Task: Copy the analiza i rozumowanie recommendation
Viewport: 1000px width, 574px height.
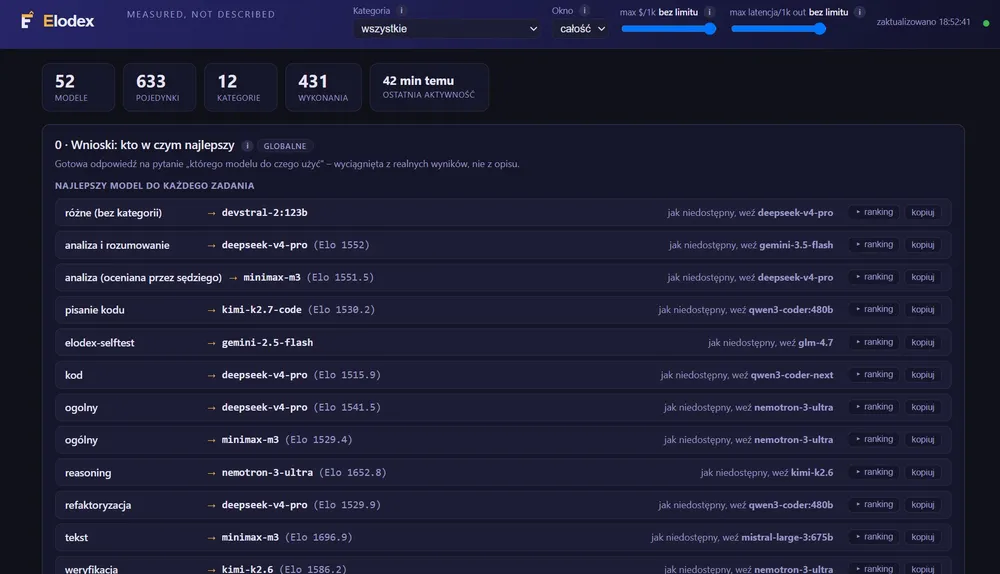Action: point(922,245)
